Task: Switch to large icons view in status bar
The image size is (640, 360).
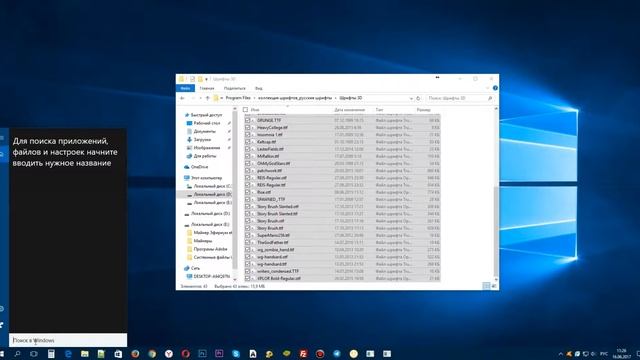Action: pos(493,286)
